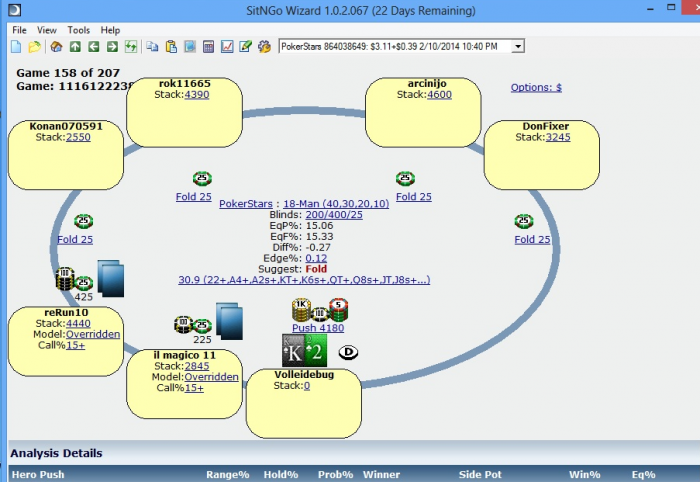Click the 30.9 pushing range link
This screenshot has height=482, width=700.
coord(304,280)
